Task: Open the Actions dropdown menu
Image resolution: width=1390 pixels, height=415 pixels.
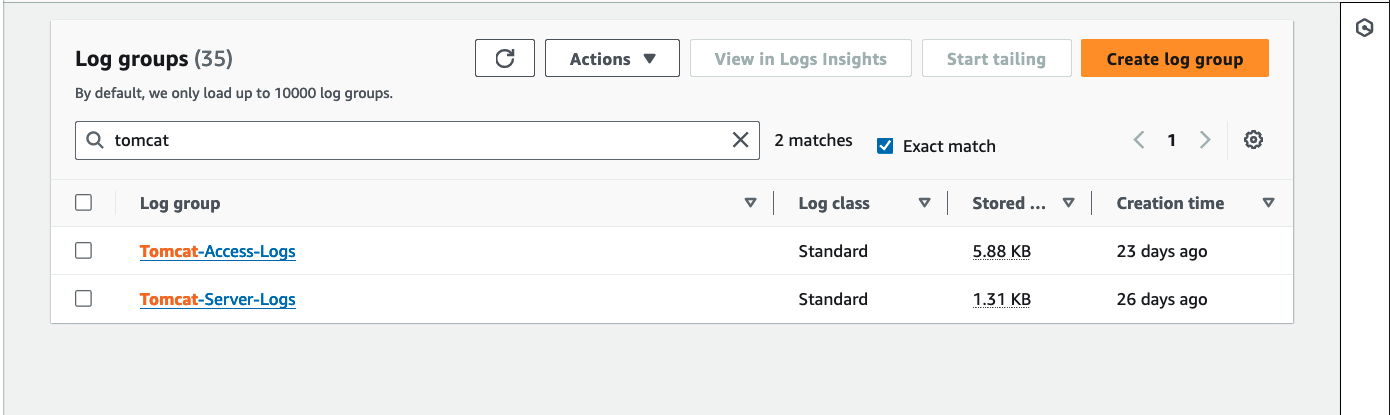Action: coord(612,59)
